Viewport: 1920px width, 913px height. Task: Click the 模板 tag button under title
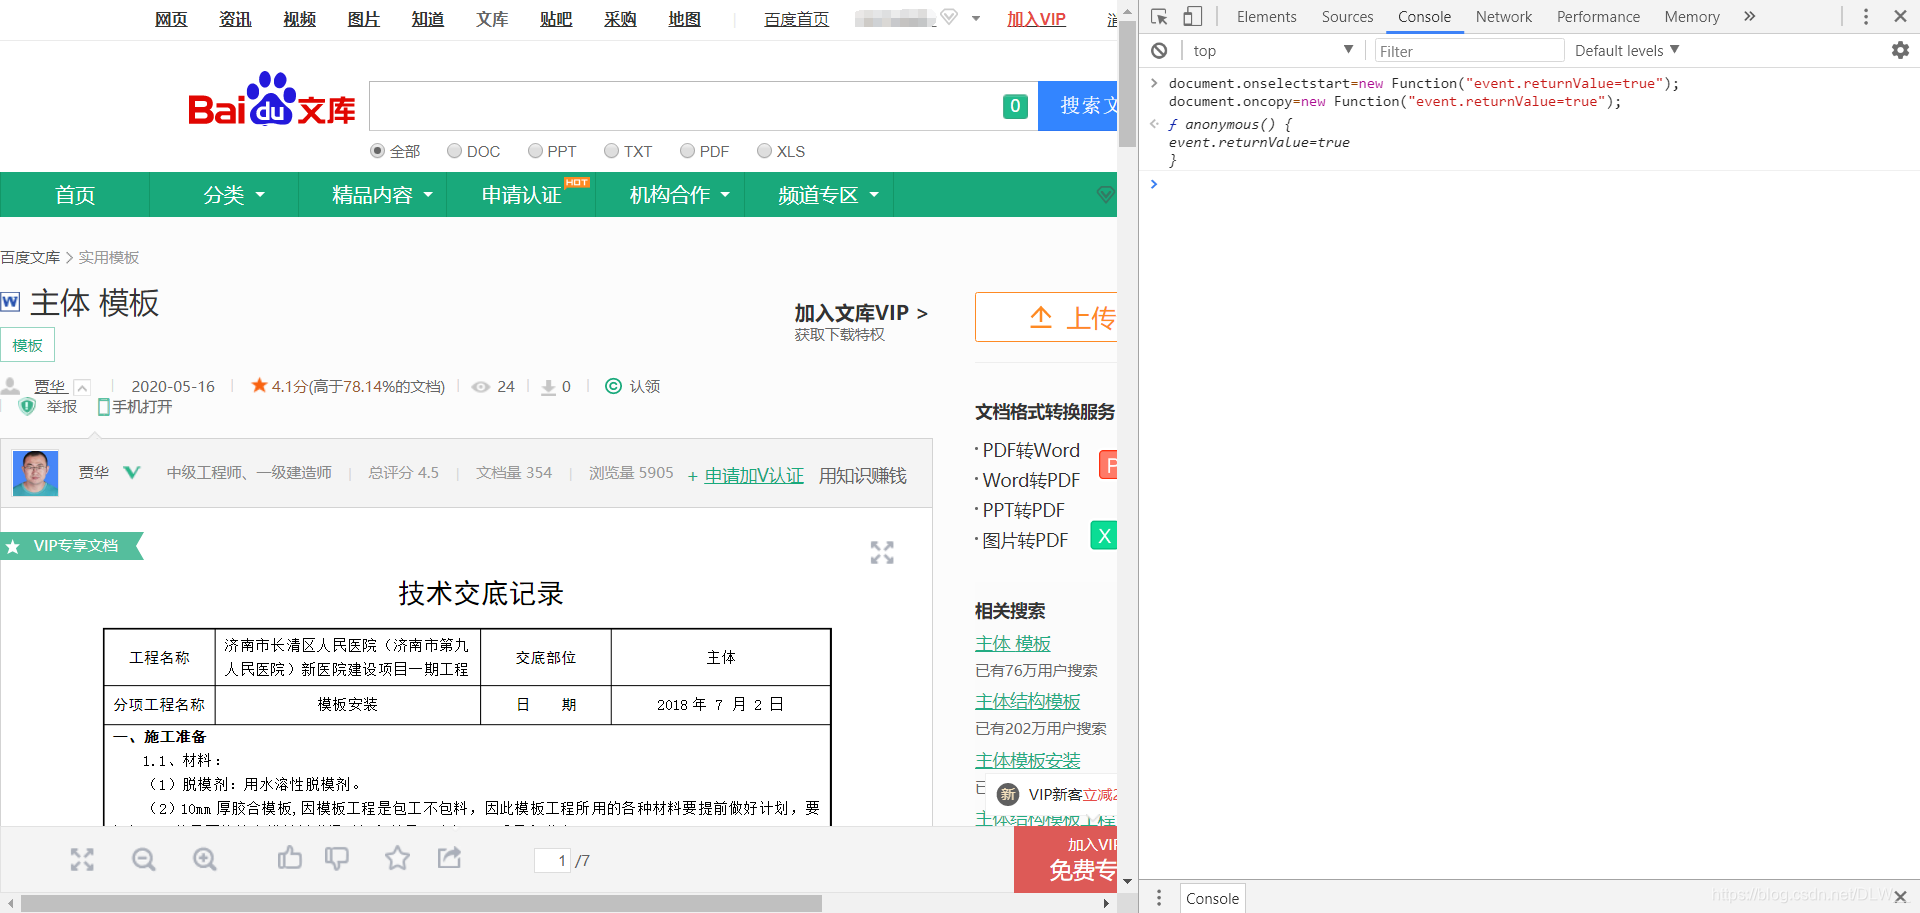pyautogui.click(x=28, y=345)
